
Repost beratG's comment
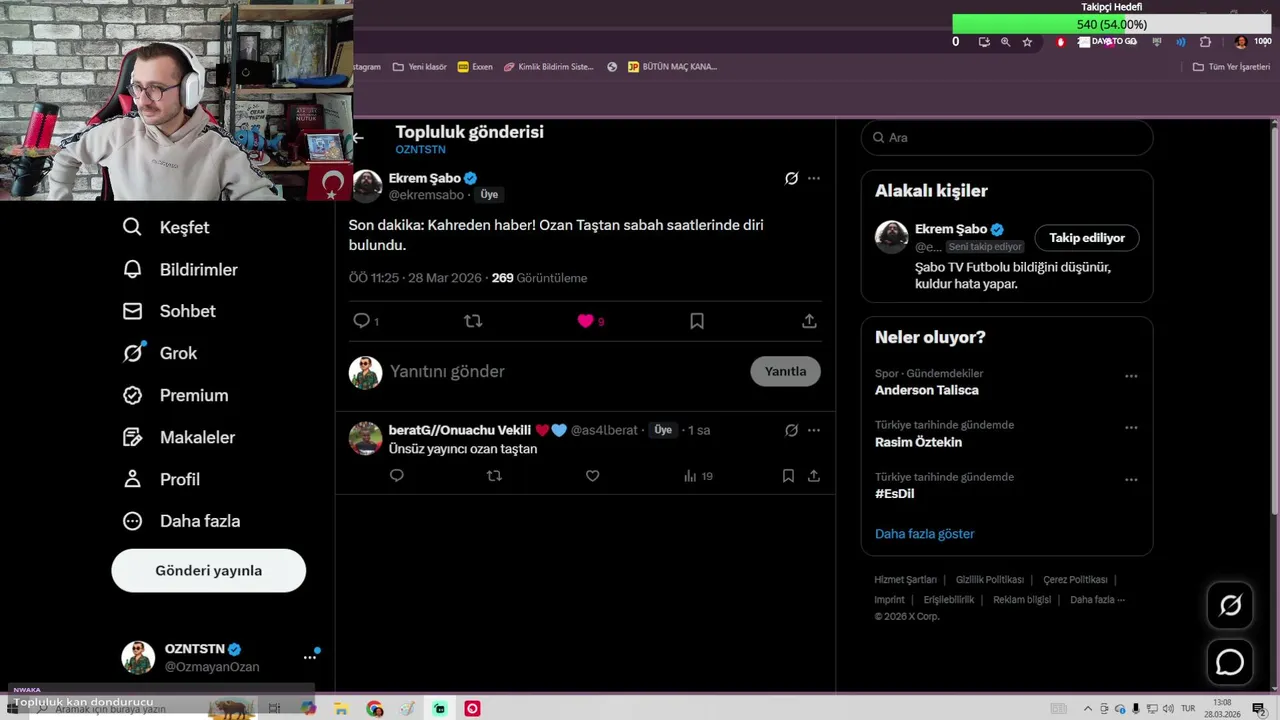494,476
